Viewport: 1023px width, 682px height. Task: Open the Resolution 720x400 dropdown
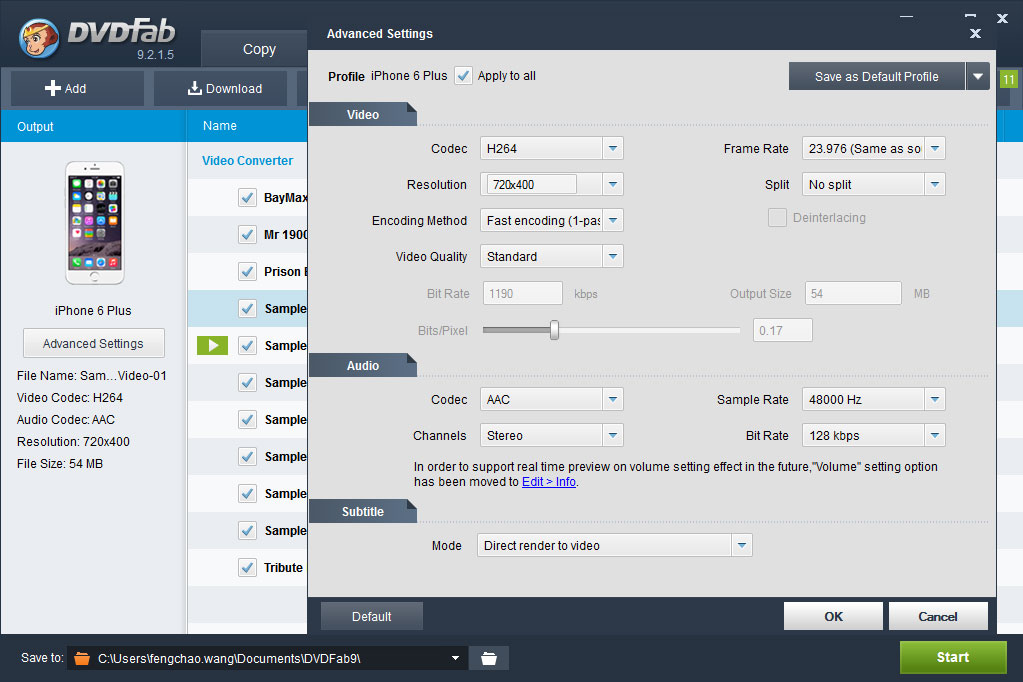tap(613, 184)
